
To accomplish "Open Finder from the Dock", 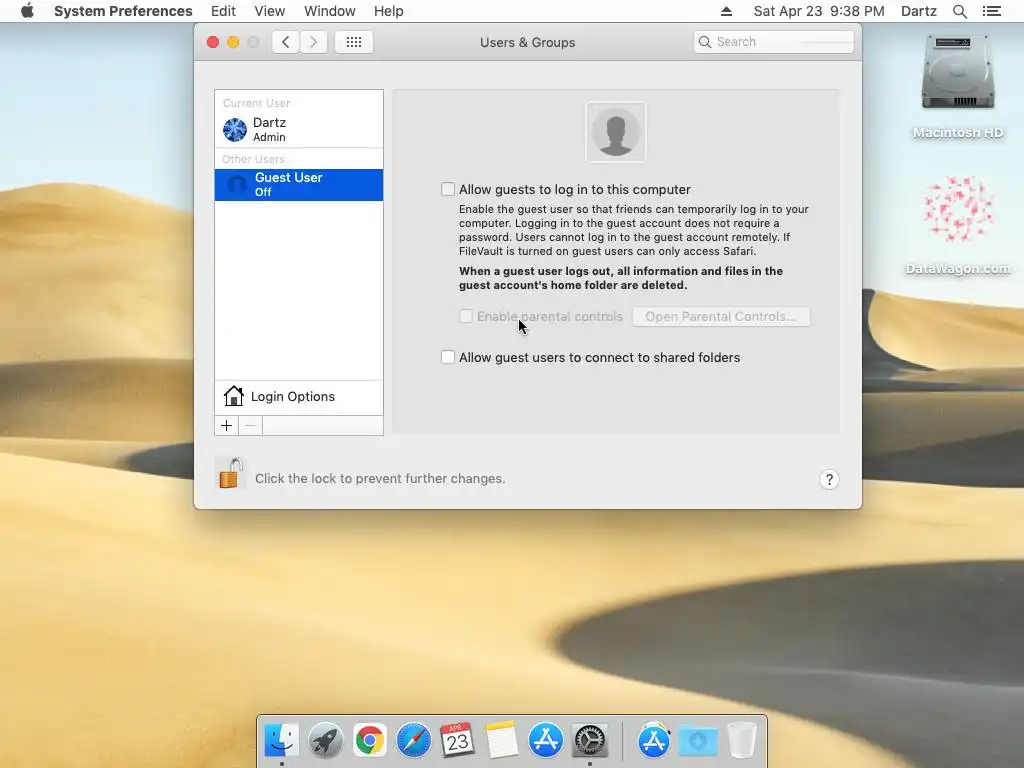I will coord(281,741).
